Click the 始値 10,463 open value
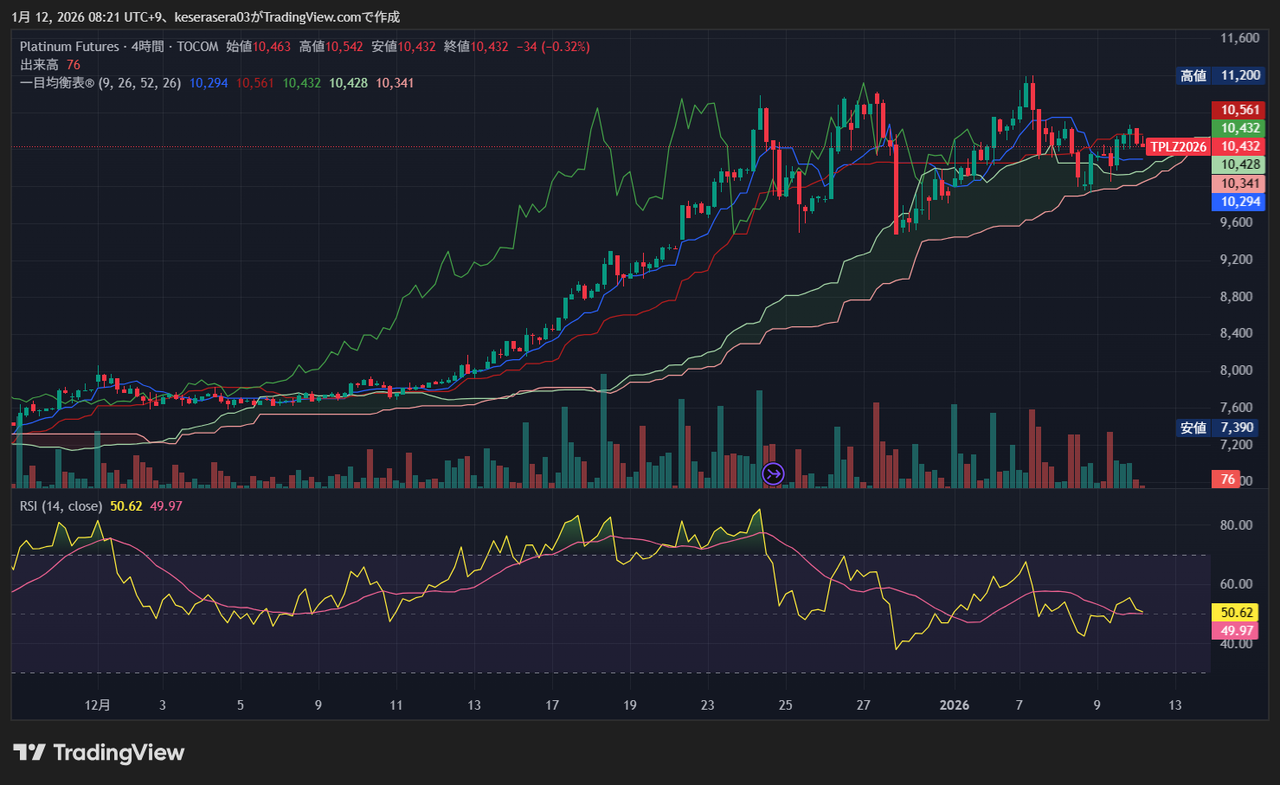 259,47
